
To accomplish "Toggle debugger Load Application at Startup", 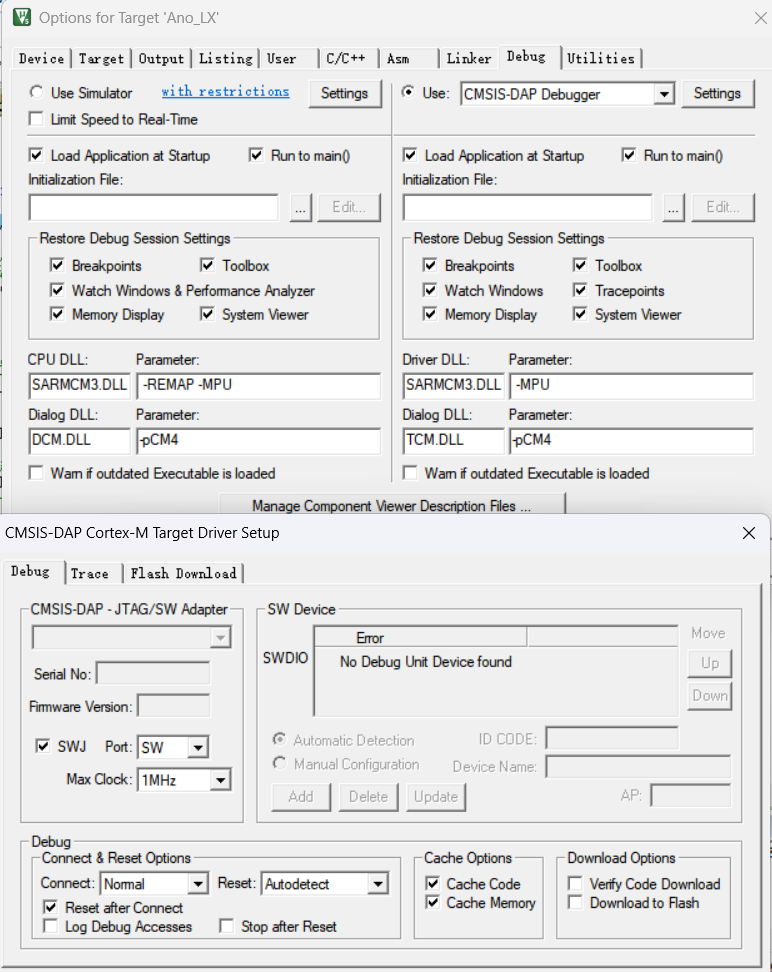I will click(x=410, y=155).
